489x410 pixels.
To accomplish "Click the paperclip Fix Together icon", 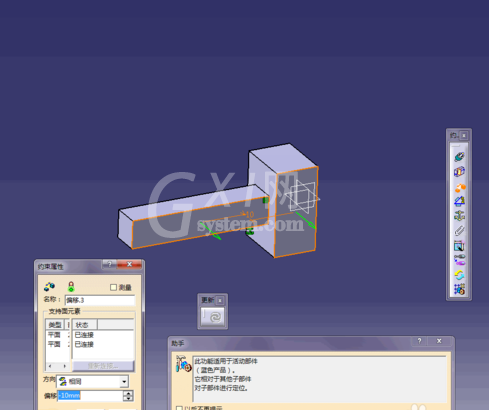I will (x=460, y=231).
